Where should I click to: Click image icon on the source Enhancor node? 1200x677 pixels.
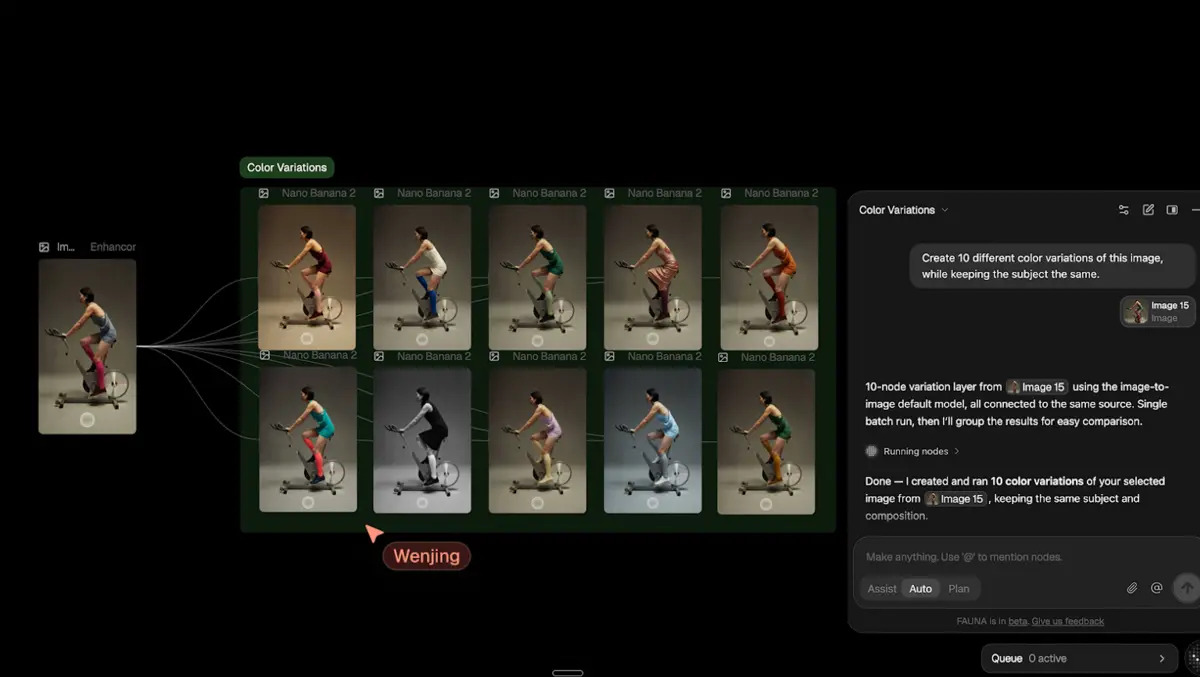[44, 247]
